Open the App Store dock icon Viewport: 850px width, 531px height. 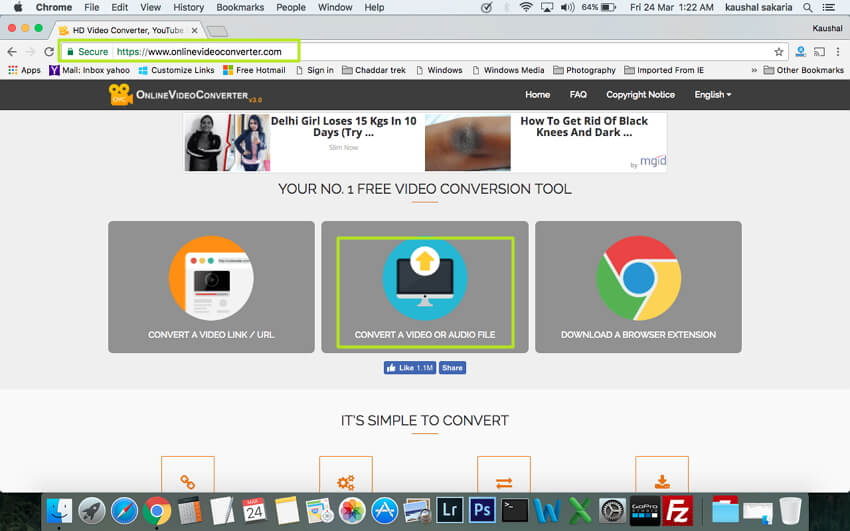coord(384,510)
